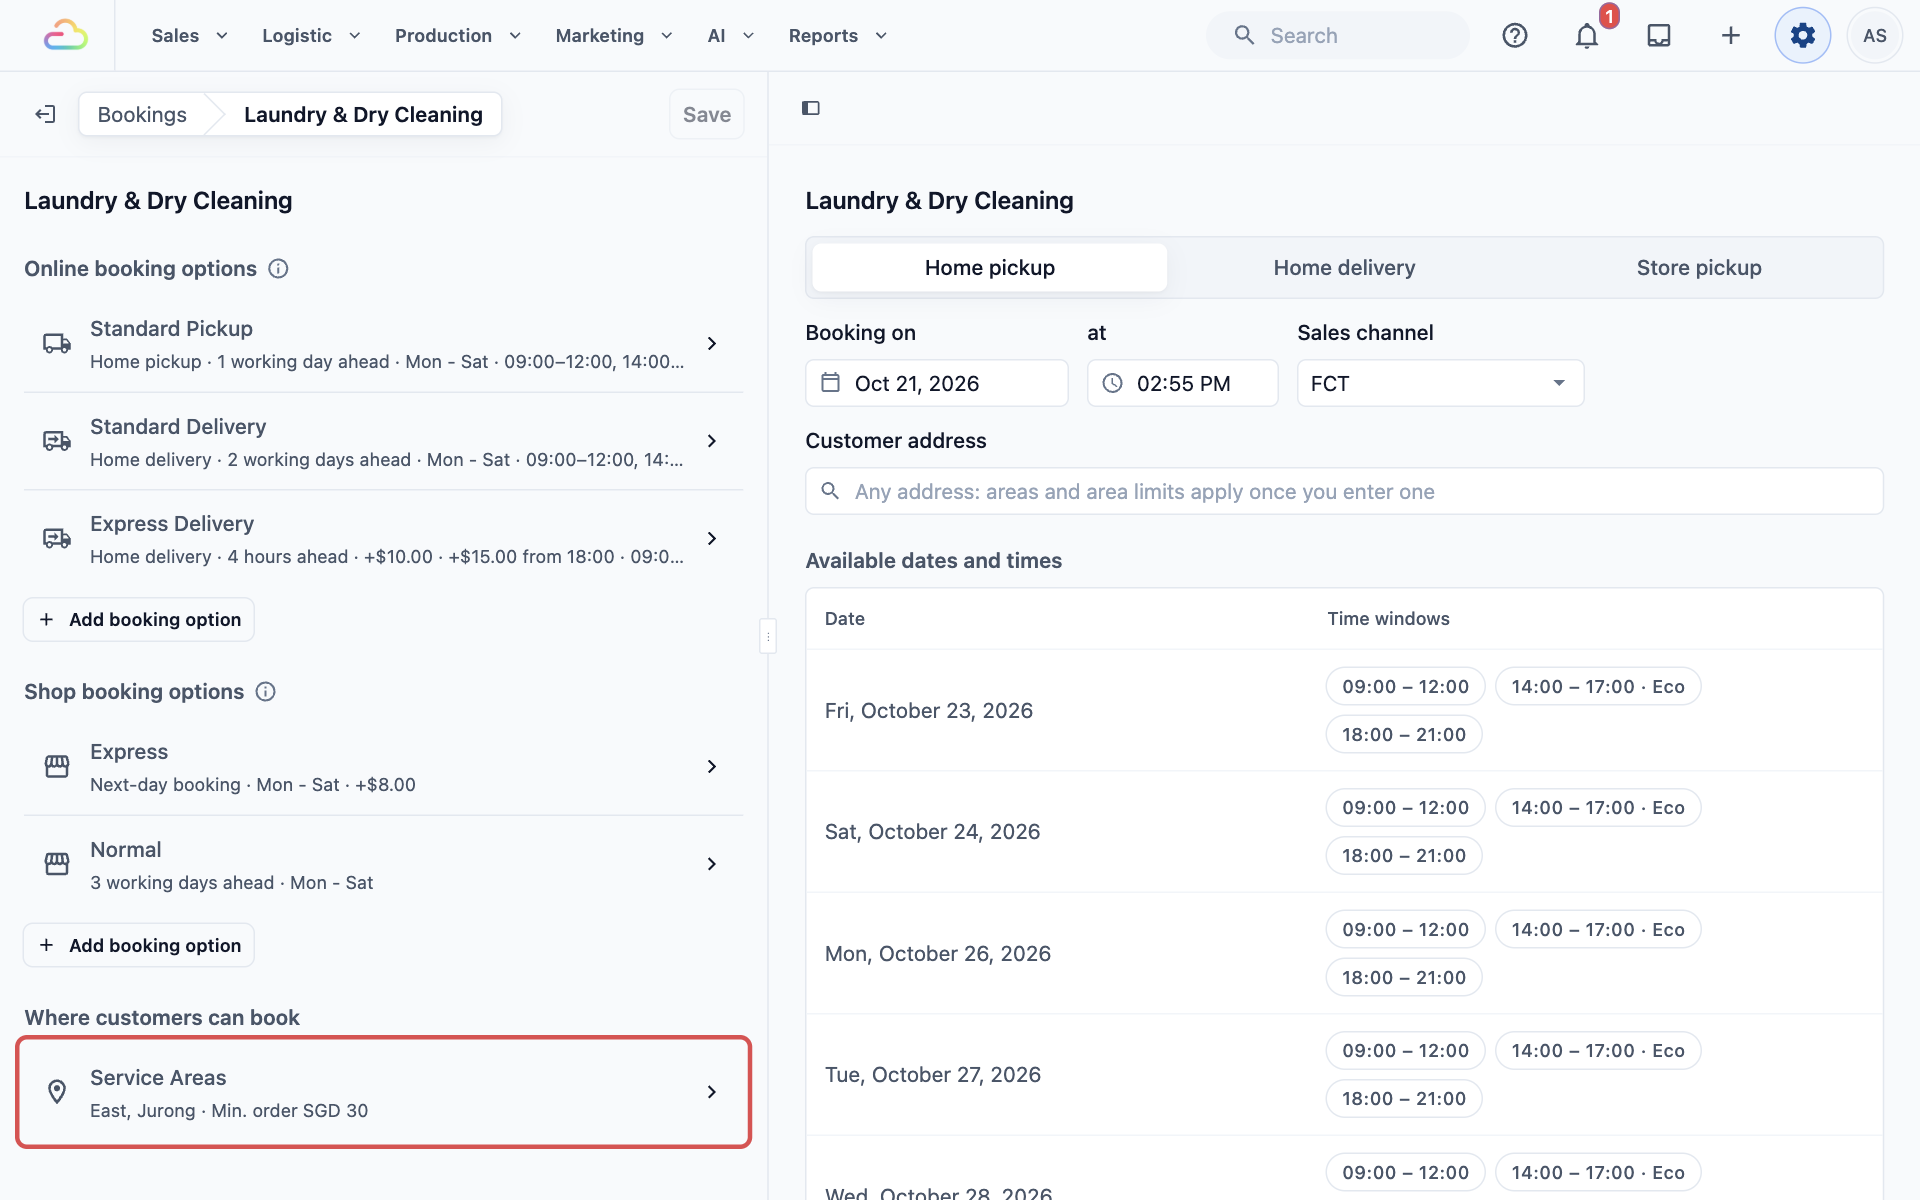This screenshot has height=1200, width=1920.
Task: Open the FCT sales channel dropdown
Action: 1440,383
